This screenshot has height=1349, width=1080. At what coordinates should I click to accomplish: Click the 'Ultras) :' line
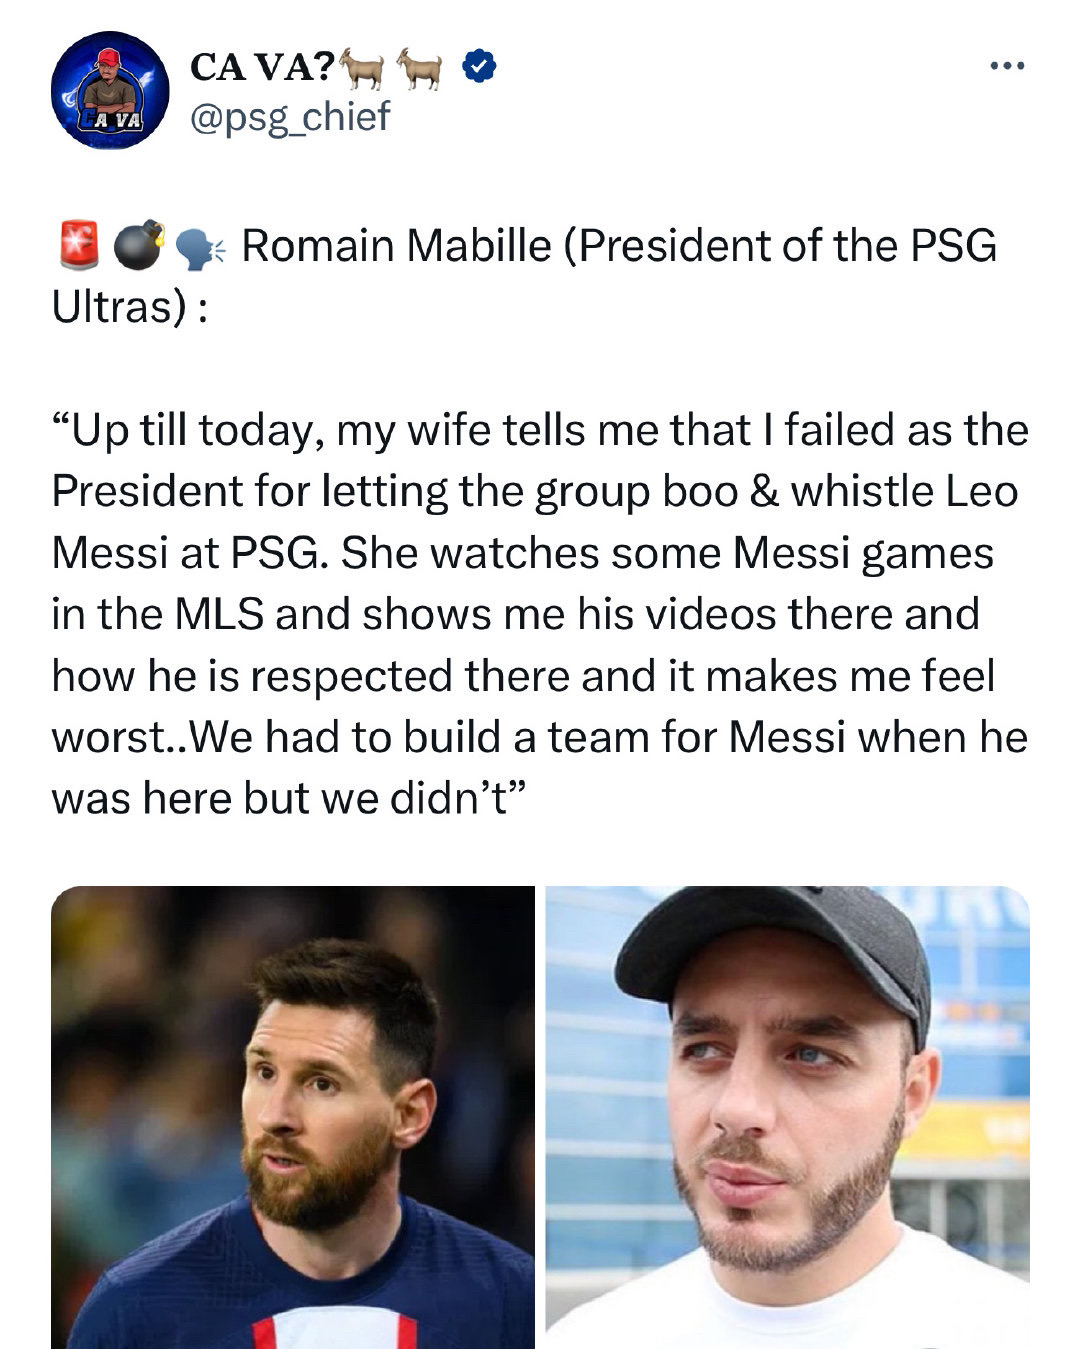click(x=130, y=308)
